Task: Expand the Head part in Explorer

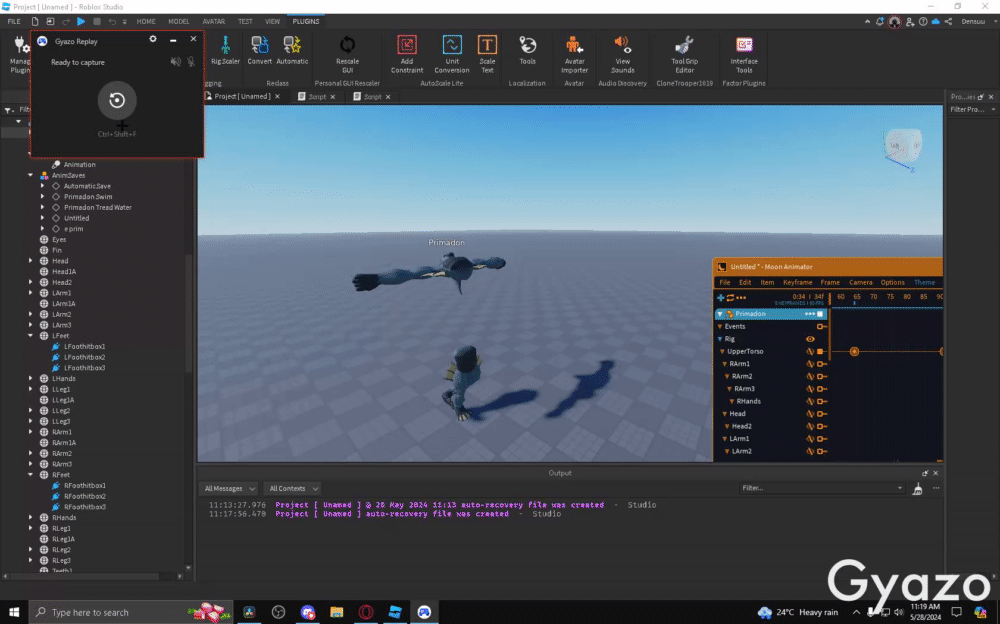Action: (x=31, y=261)
